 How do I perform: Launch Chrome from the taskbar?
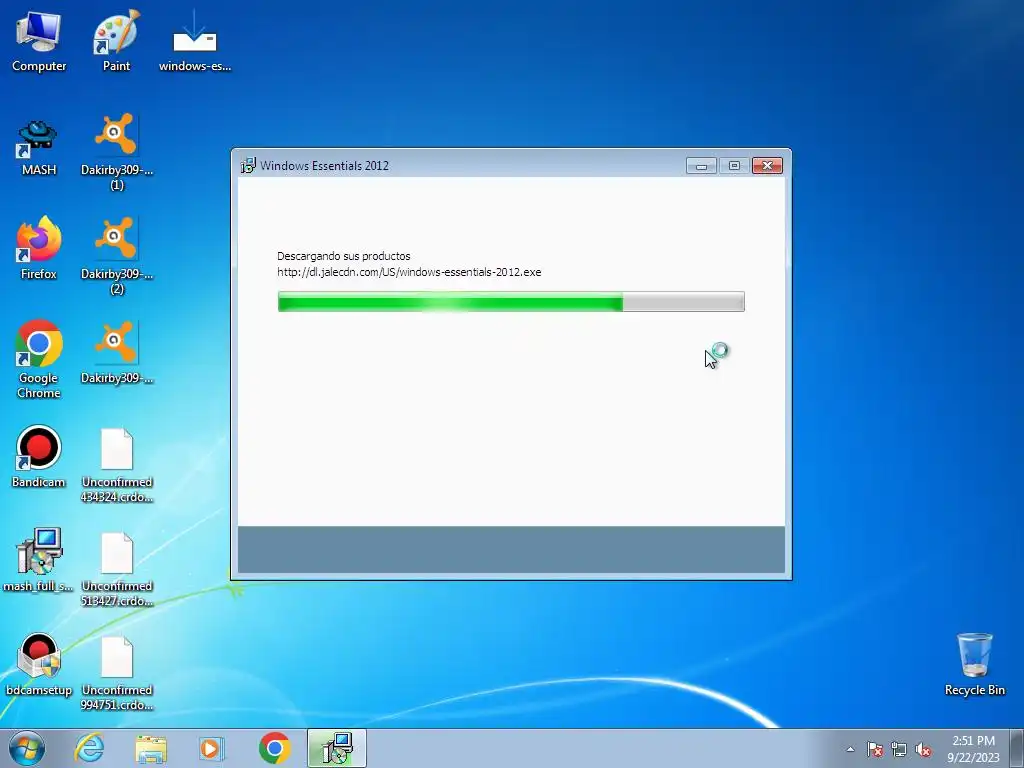click(x=274, y=748)
